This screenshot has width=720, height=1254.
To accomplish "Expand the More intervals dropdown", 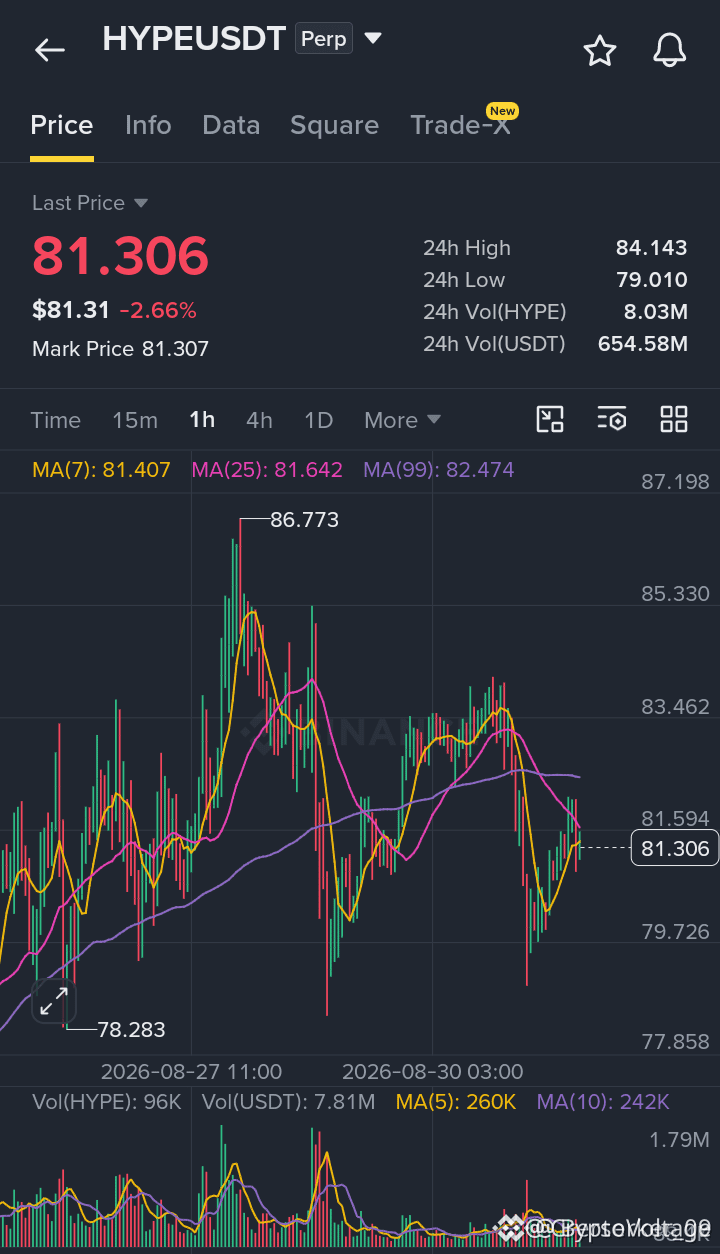I will [402, 420].
